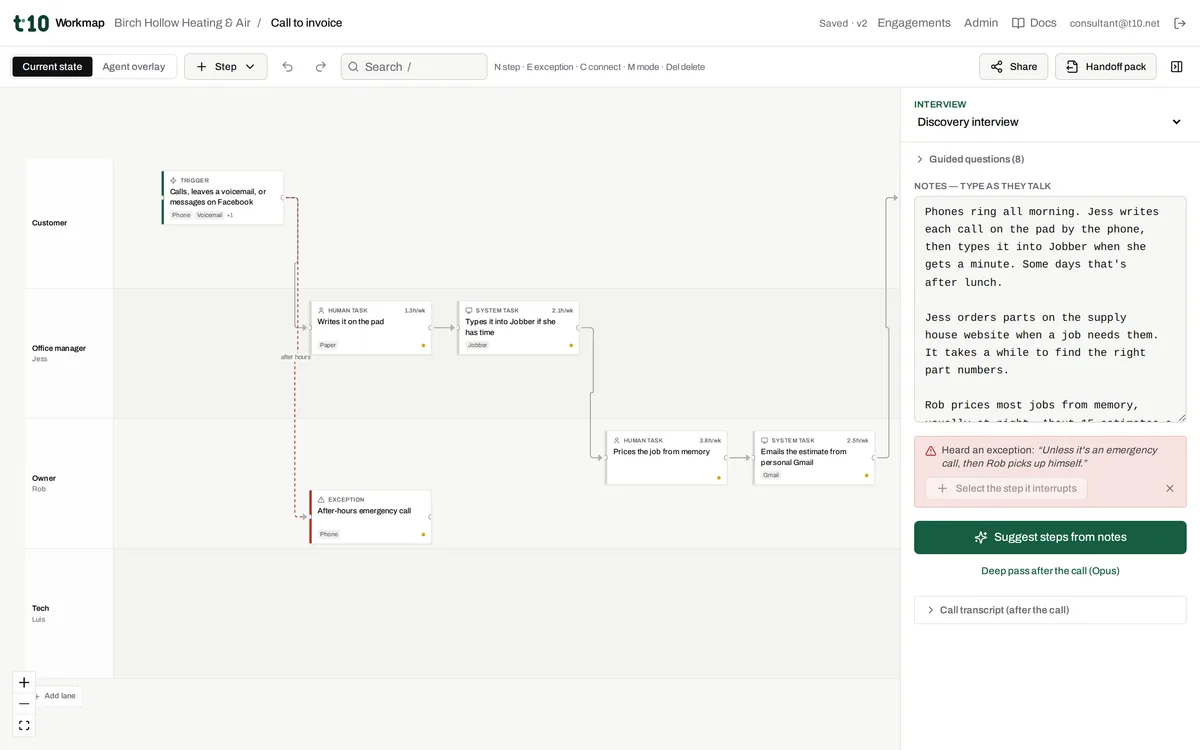This screenshot has height=750, width=1200.
Task: Click into the Search field
Action: point(414,67)
